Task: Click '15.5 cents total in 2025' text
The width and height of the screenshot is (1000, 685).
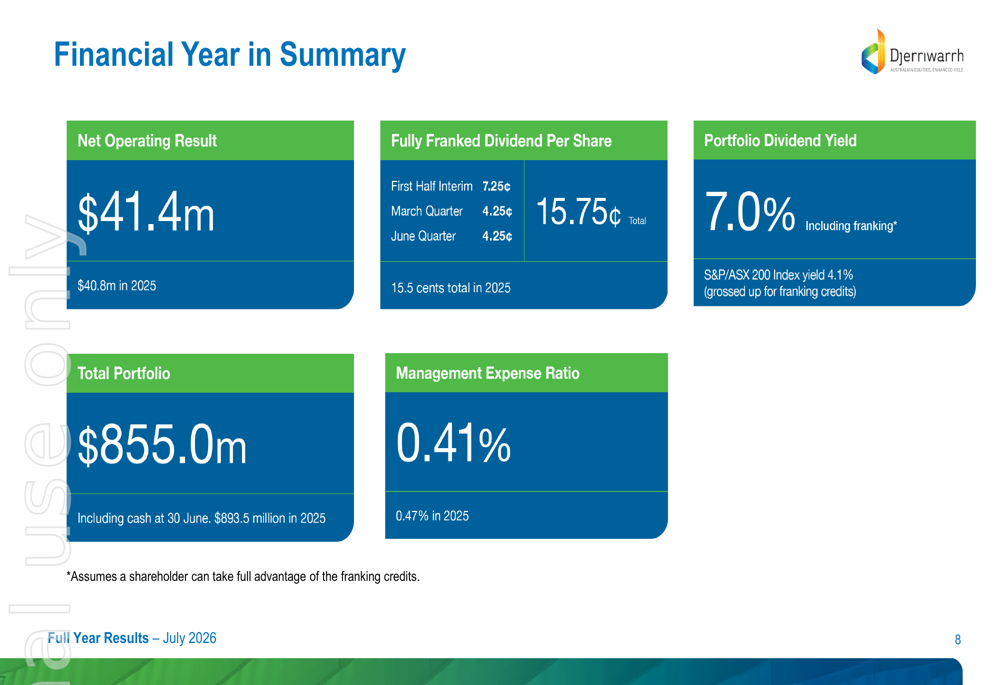Action: tap(451, 288)
